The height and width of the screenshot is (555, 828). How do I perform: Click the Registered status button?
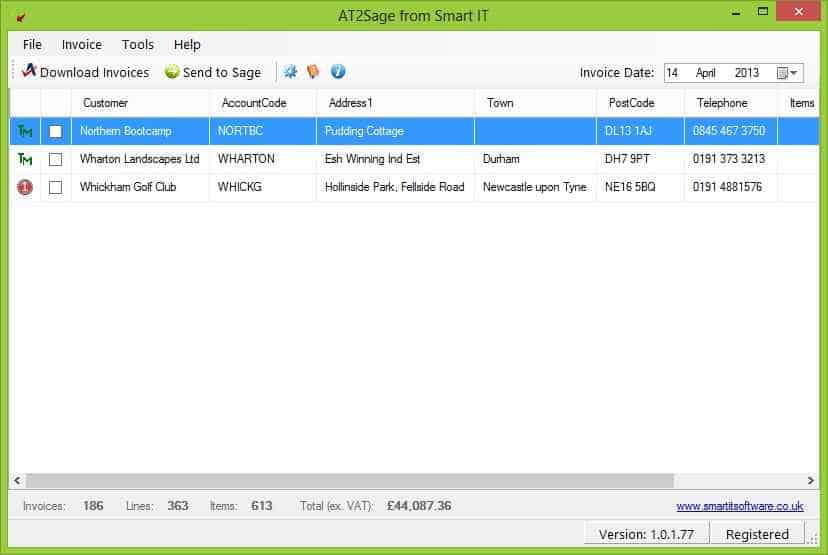(x=757, y=534)
